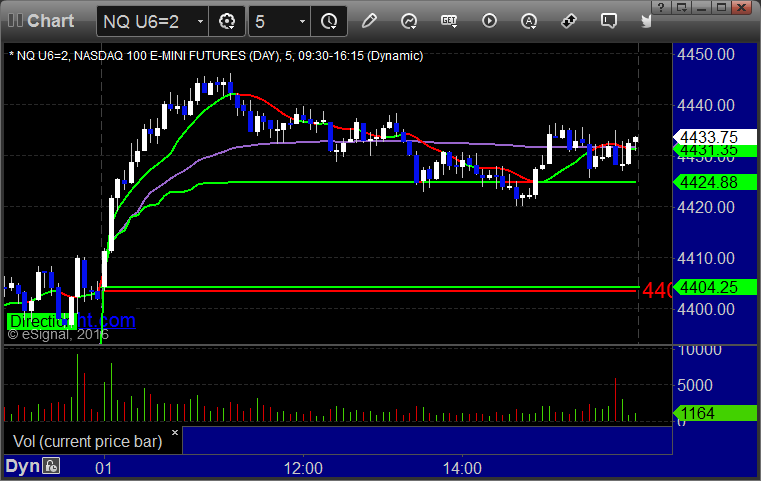The width and height of the screenshot is (761, 481).
Task: Close the Vol current price bar label
Action: pyautogui.click(x=175, y=432)
